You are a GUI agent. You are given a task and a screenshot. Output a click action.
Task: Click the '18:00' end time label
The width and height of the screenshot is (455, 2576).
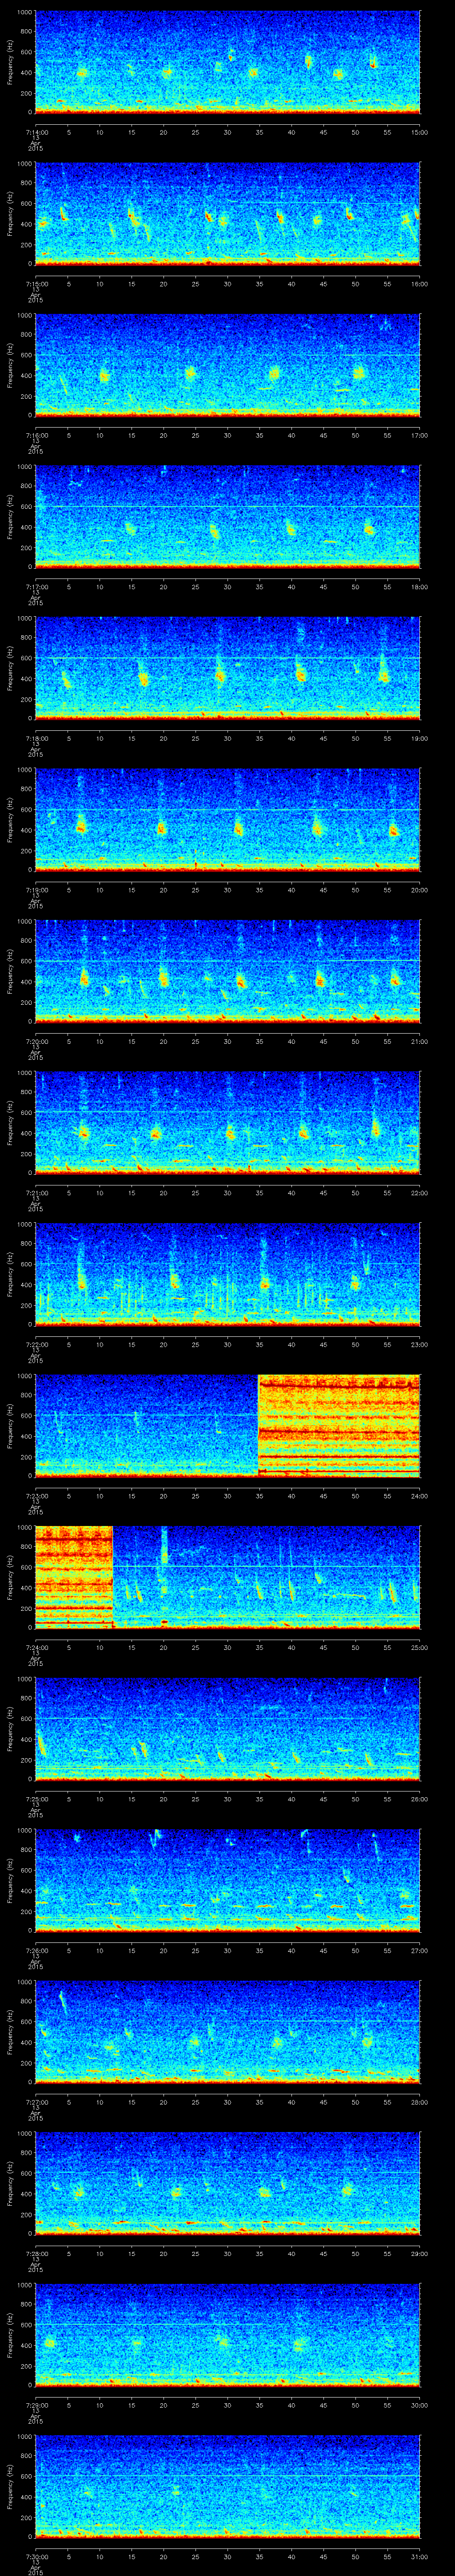(419, 587)
